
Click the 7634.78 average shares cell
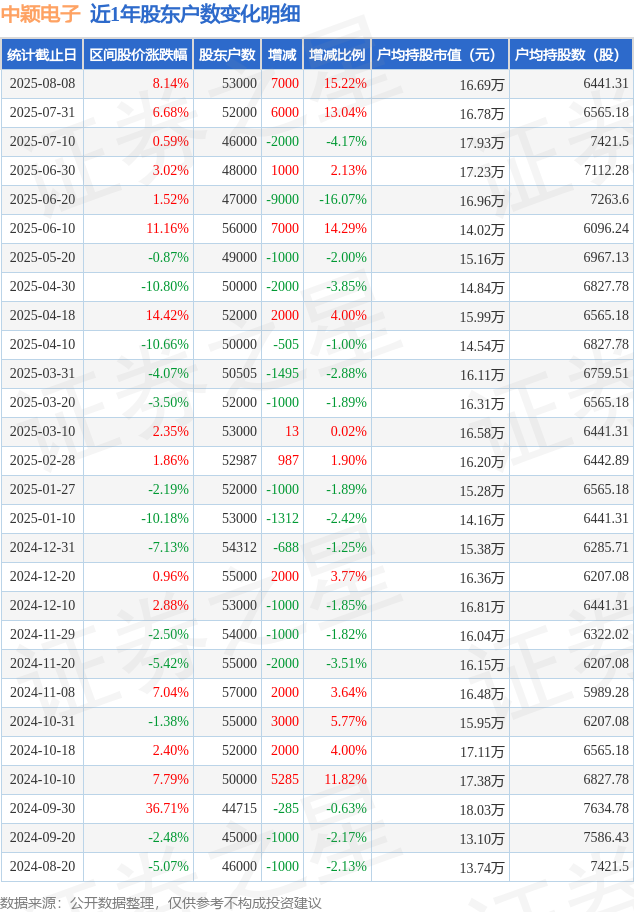[x=606, y=808]
